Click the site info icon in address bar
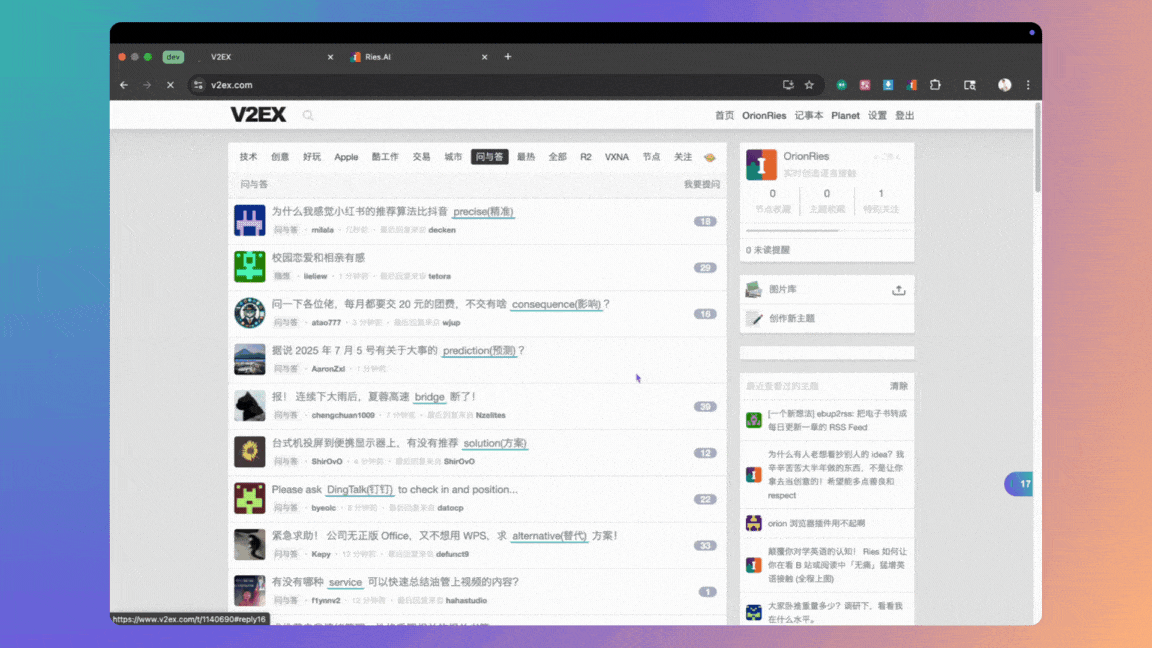This screenshot has width=1152, height=648. tap(198, 85)
